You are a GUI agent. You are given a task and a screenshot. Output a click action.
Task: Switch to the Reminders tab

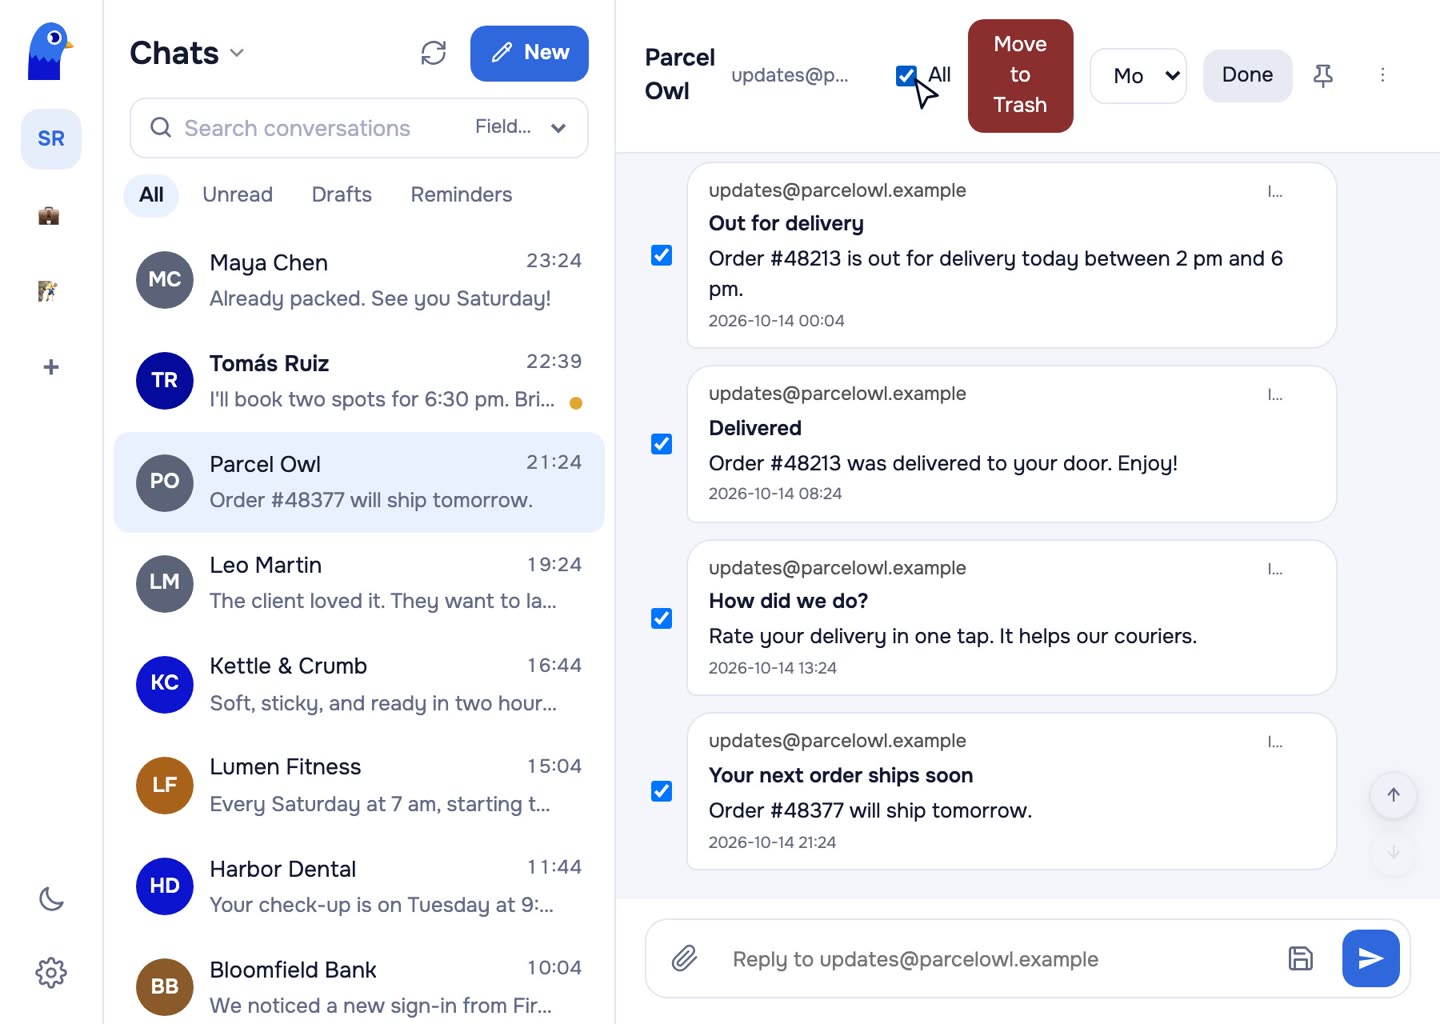click(461, 195)
